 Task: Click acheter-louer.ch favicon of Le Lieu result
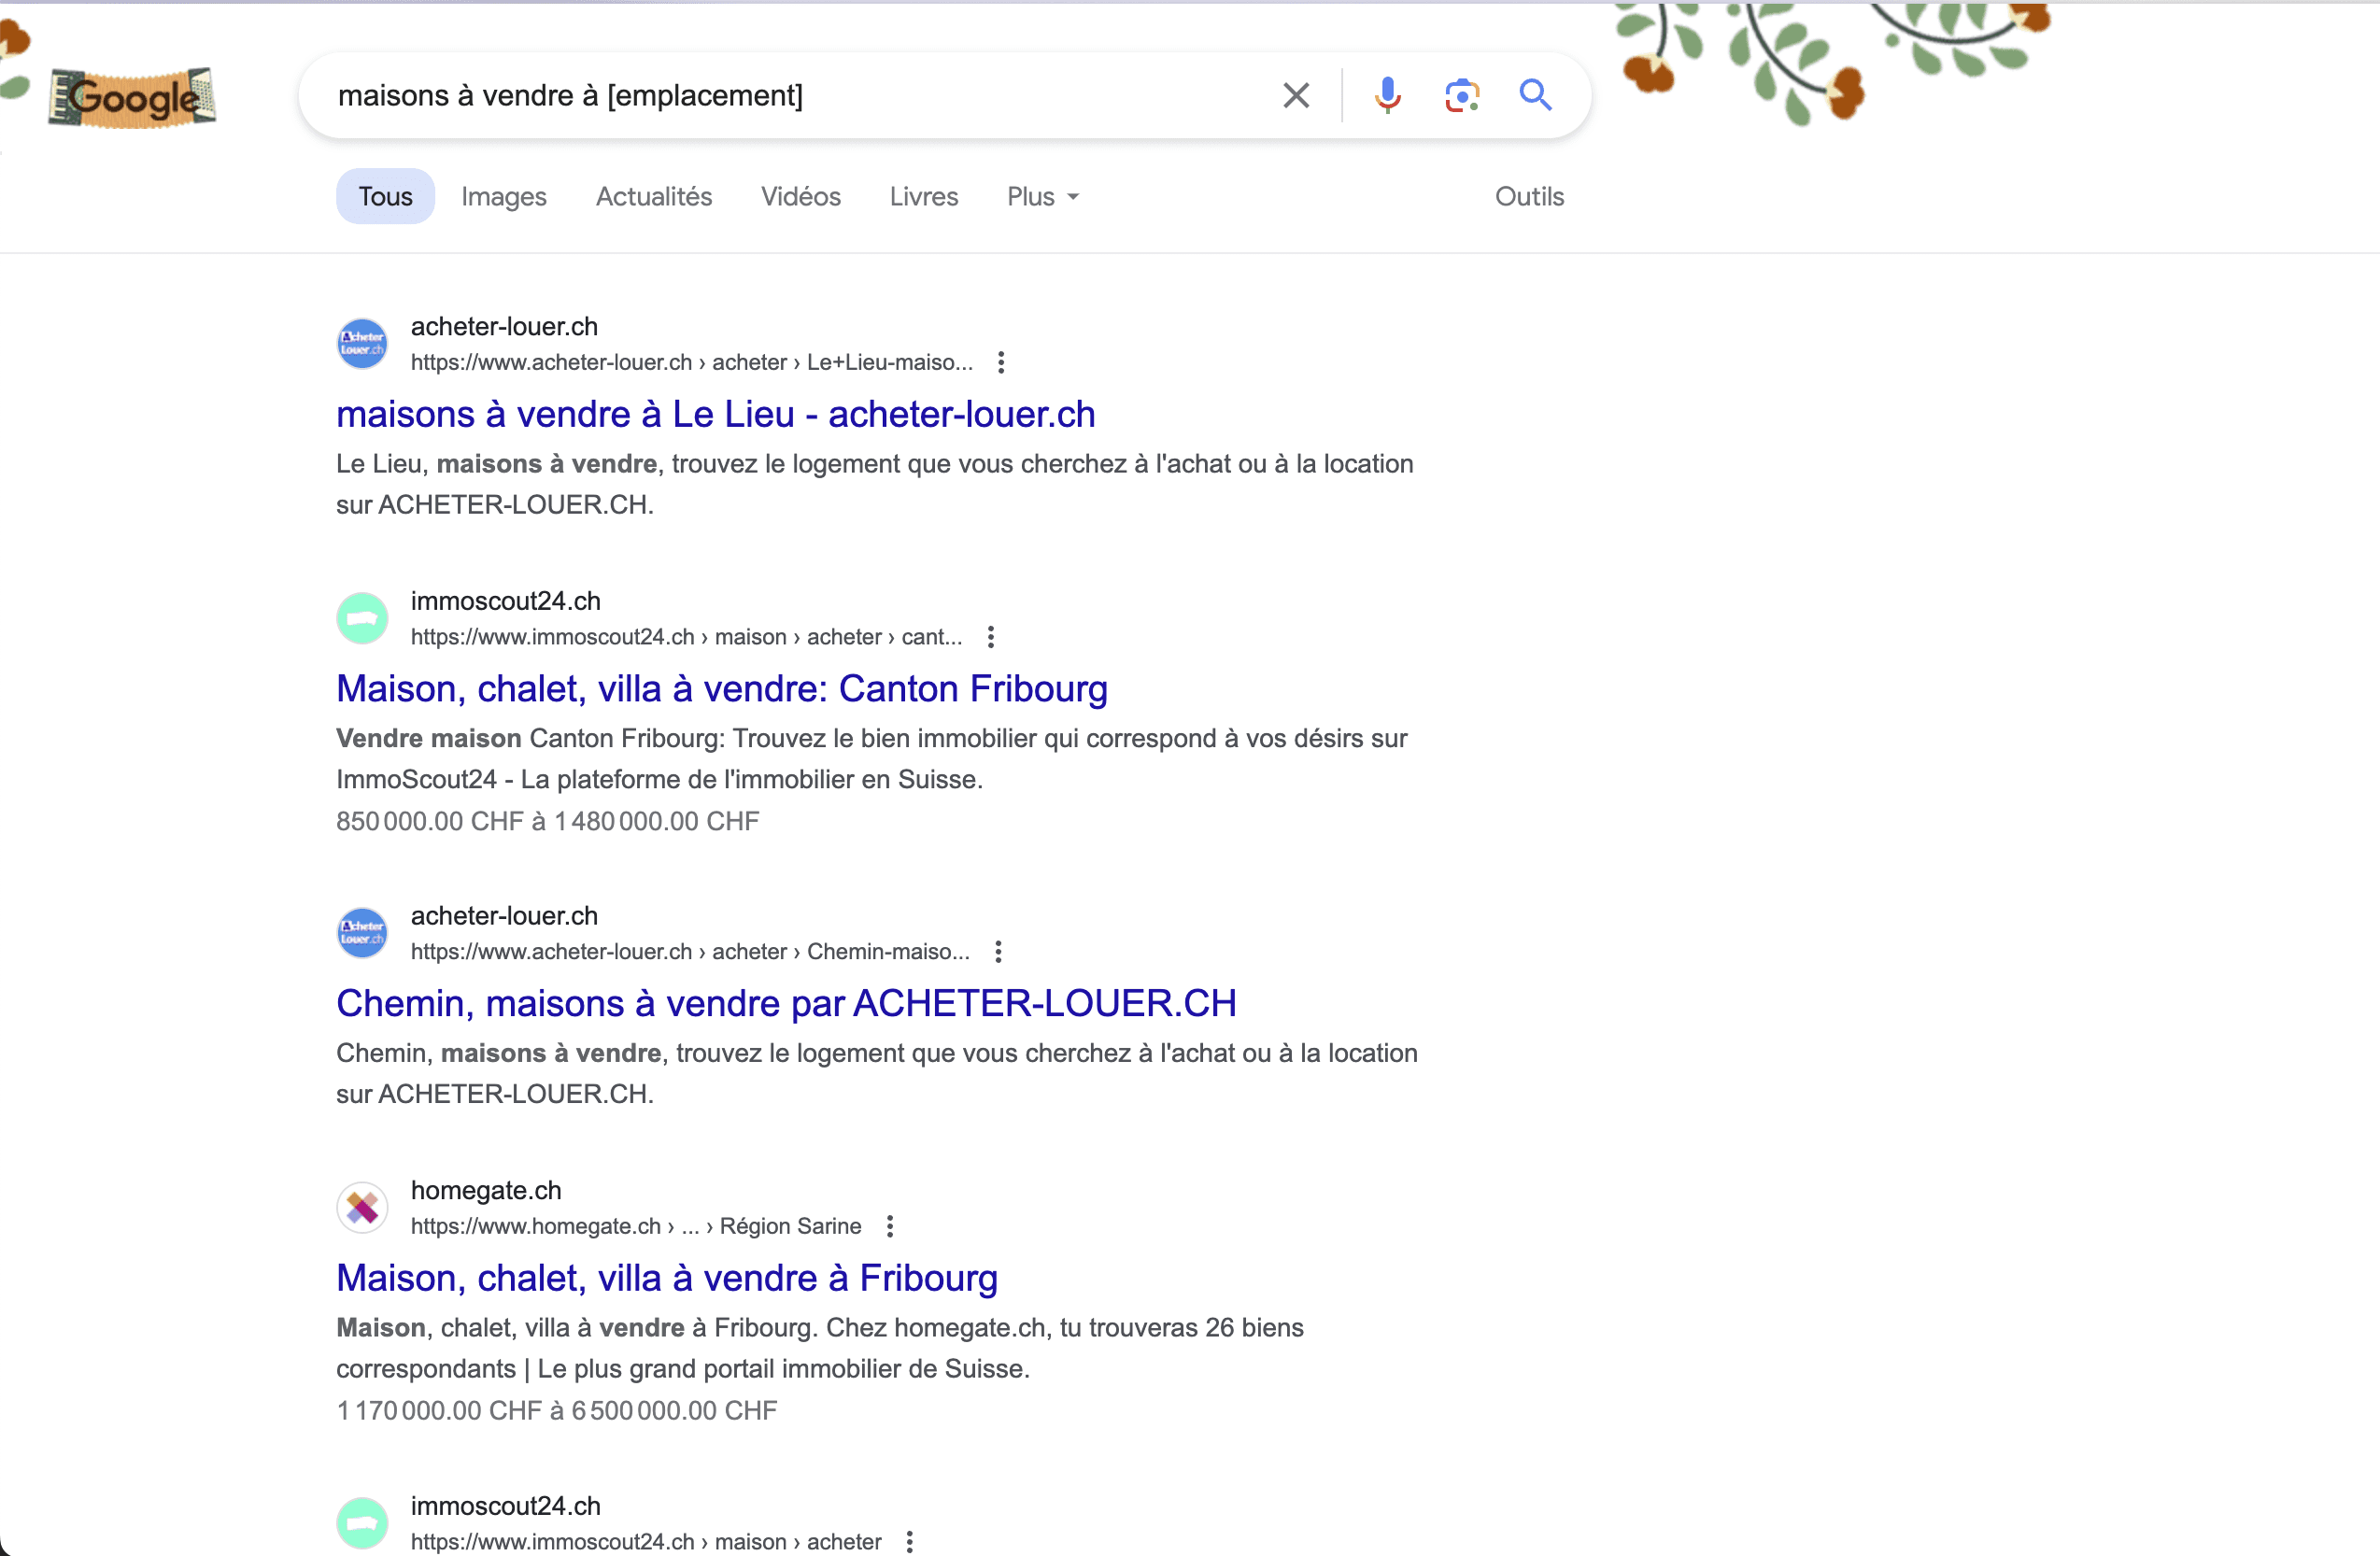tap(362, 344)
